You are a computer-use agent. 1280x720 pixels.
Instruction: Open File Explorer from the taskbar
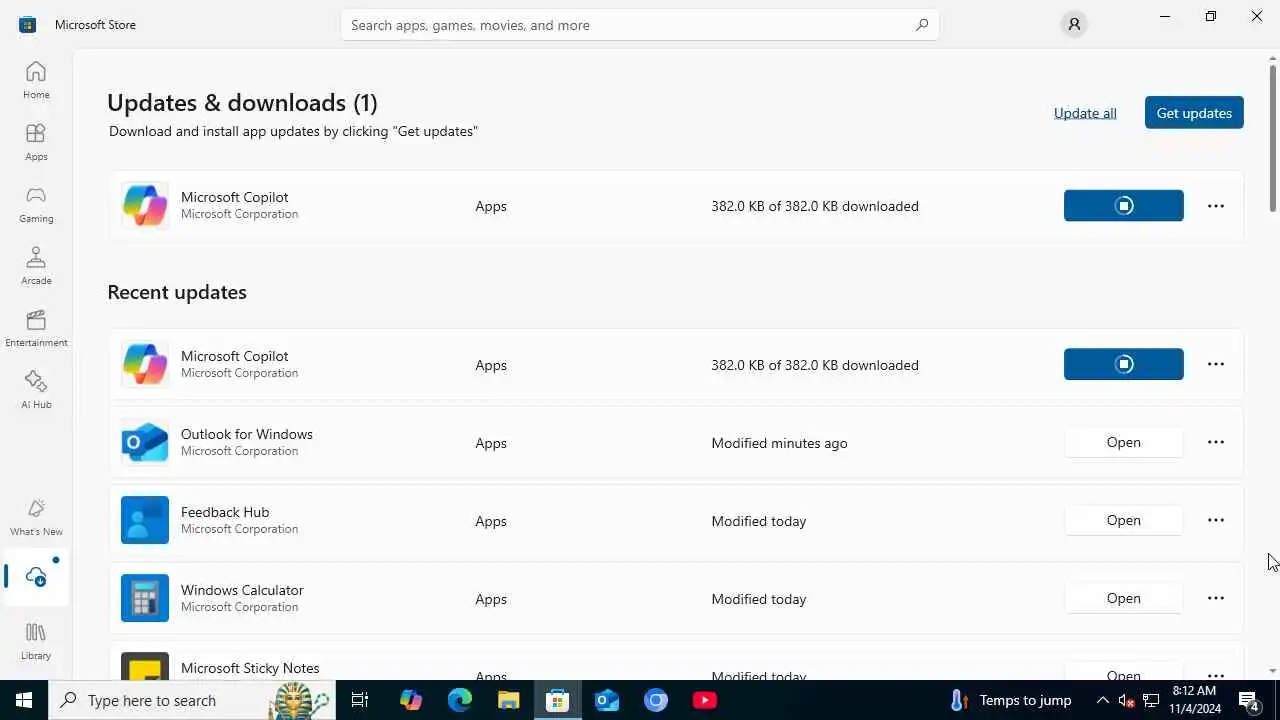[509, 700]
